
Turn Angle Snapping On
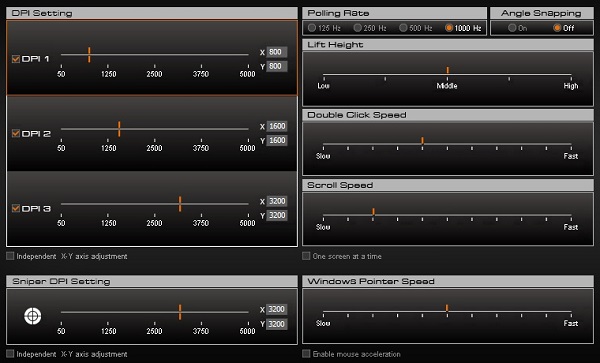pyautogui.click(x=512, y=28)
